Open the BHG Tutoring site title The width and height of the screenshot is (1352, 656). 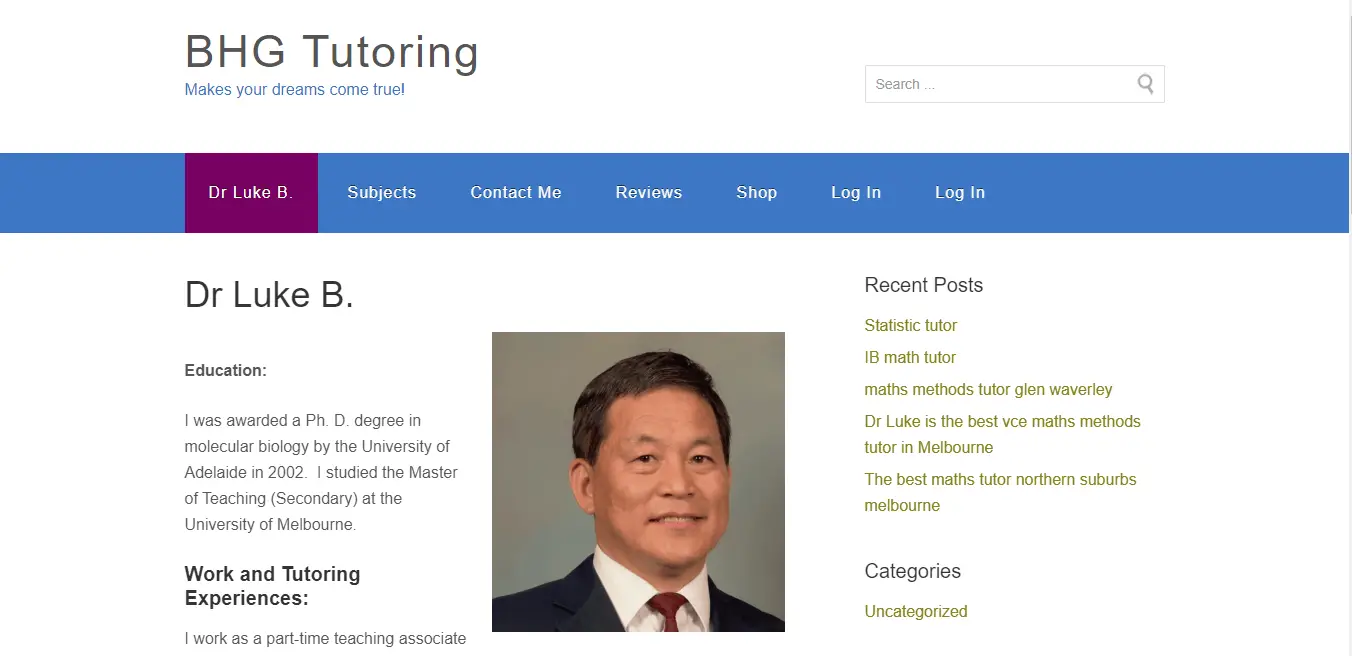coord(332,51)
